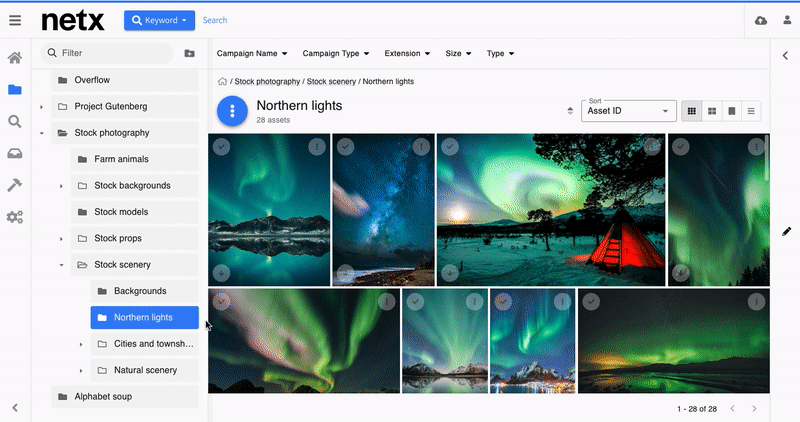Open the Alphabet soup folder

pyautogui.click(x=125, y=396)
